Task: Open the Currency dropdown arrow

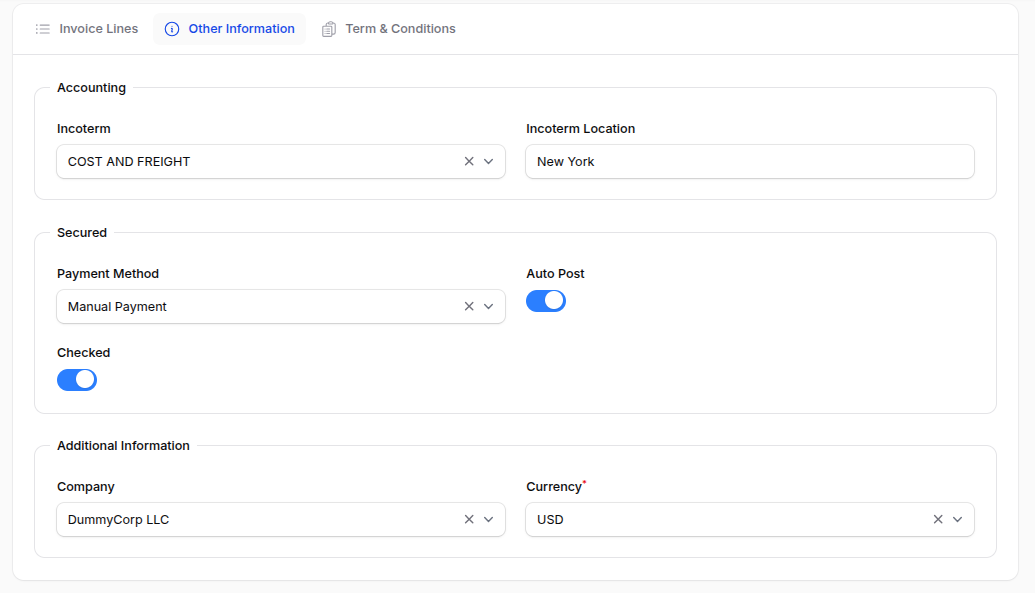Action: click(x=958, y=519)
